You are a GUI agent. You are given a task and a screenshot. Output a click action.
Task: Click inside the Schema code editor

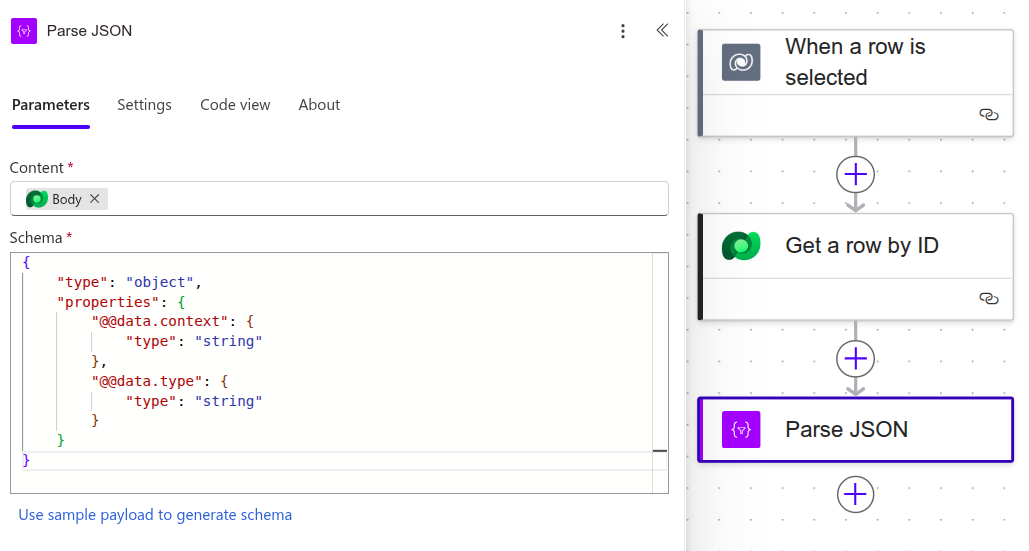(x=339, y=373)
